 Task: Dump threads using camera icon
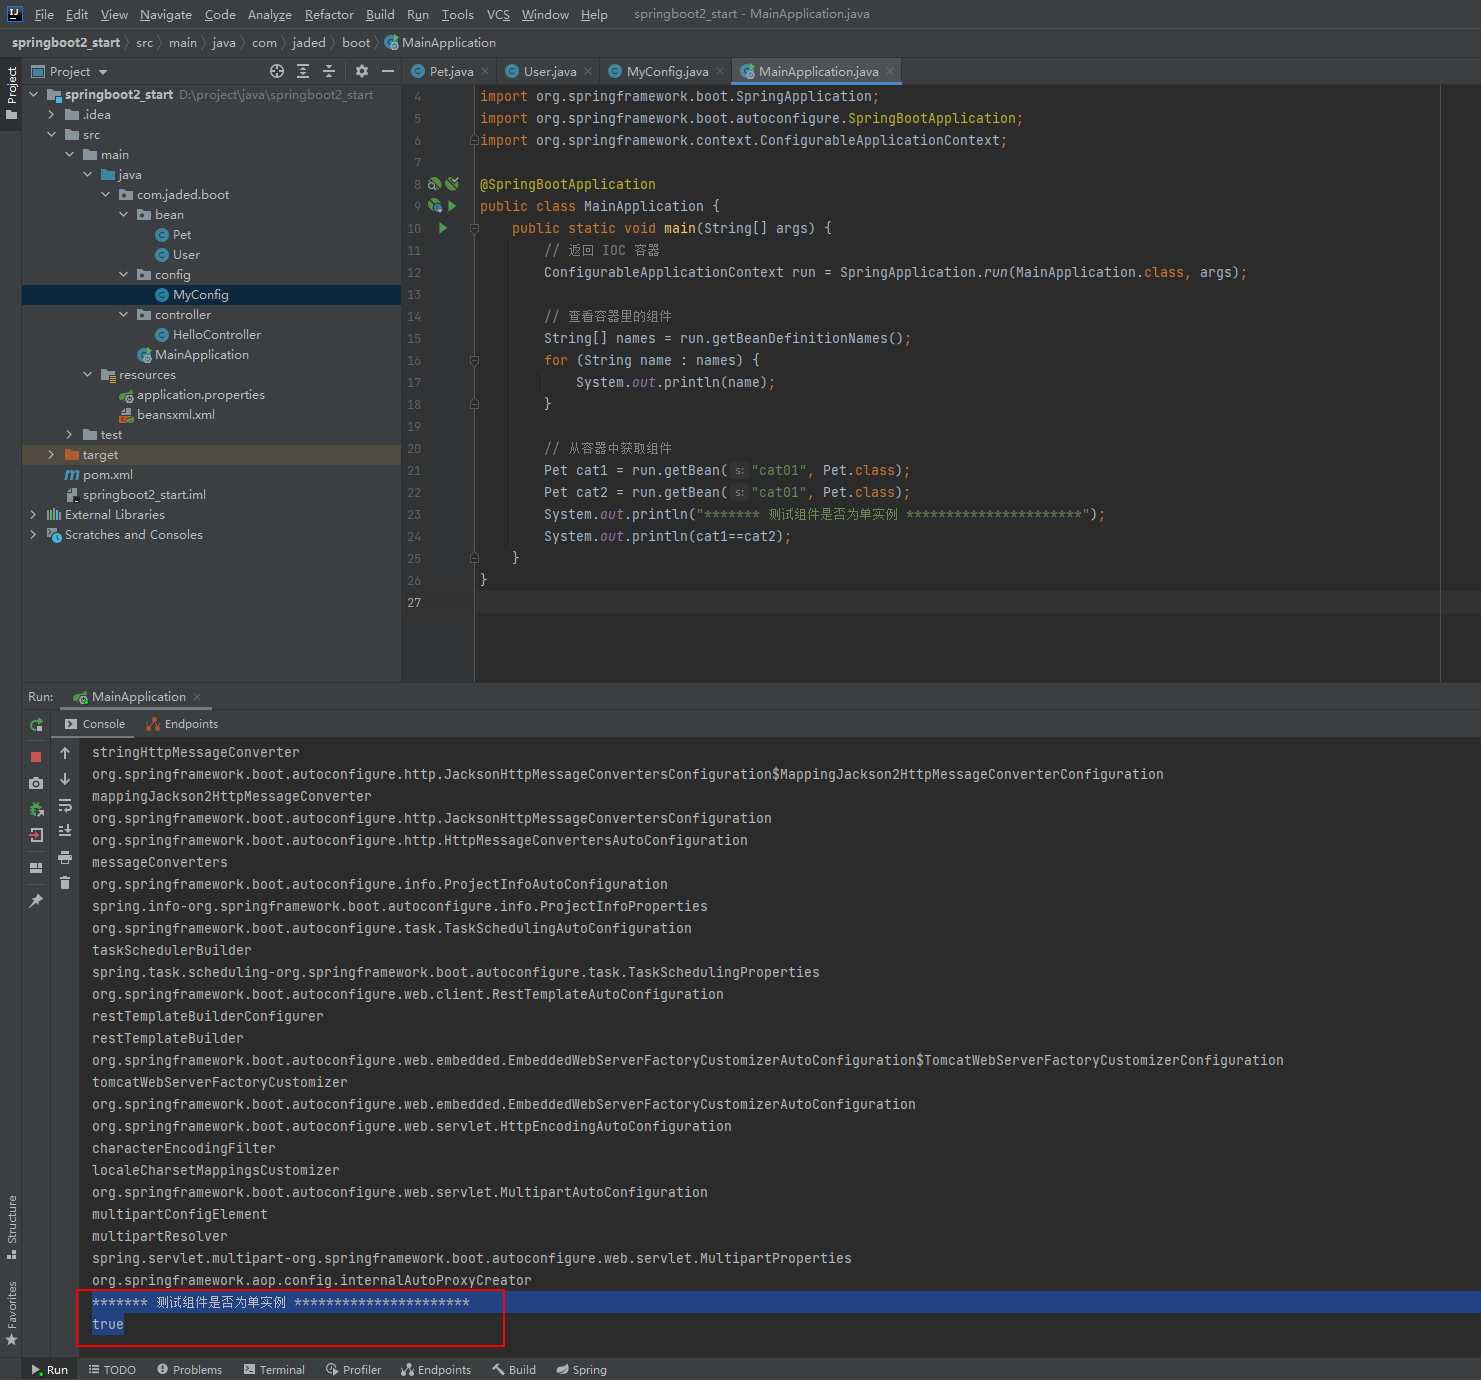pos(36,783)
